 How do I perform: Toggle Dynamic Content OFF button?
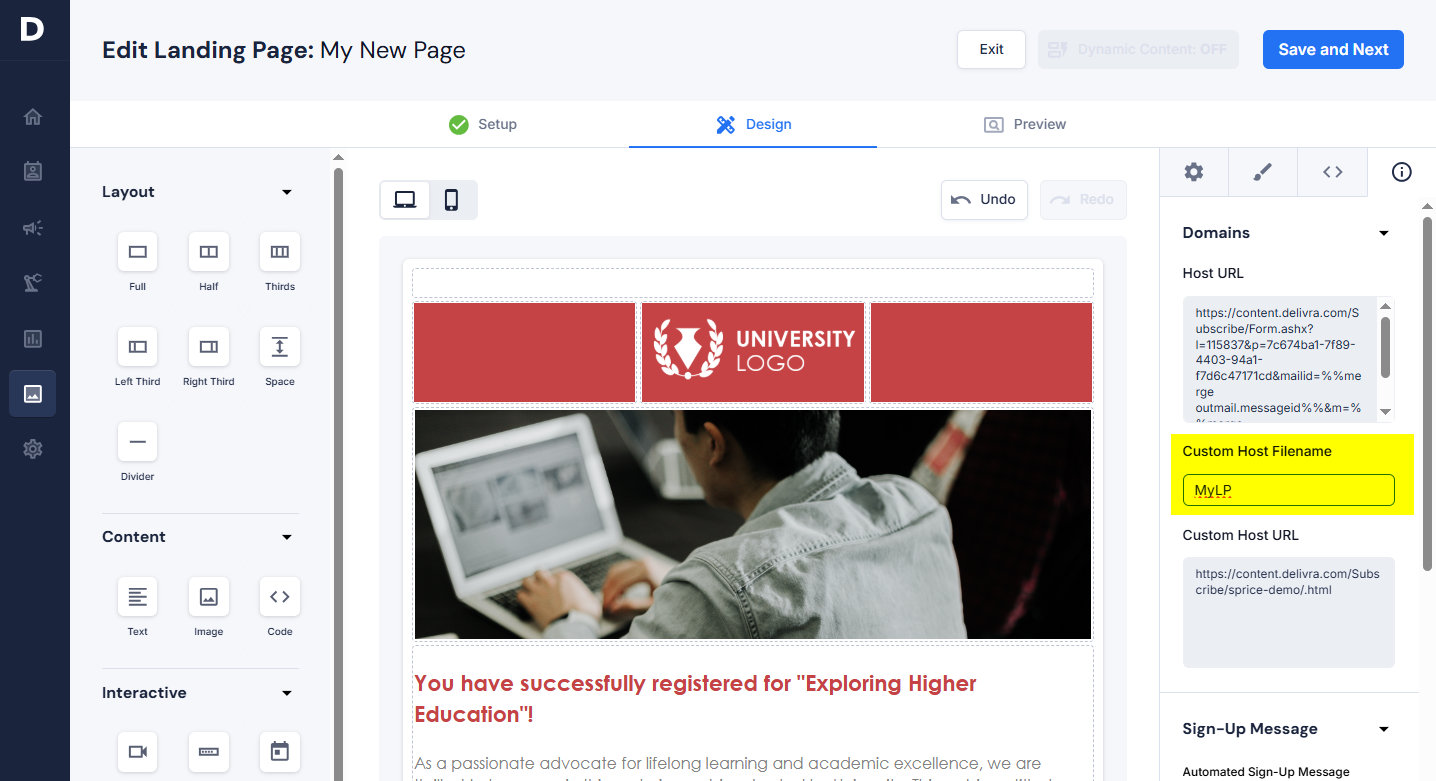[x=1138, y=49]
